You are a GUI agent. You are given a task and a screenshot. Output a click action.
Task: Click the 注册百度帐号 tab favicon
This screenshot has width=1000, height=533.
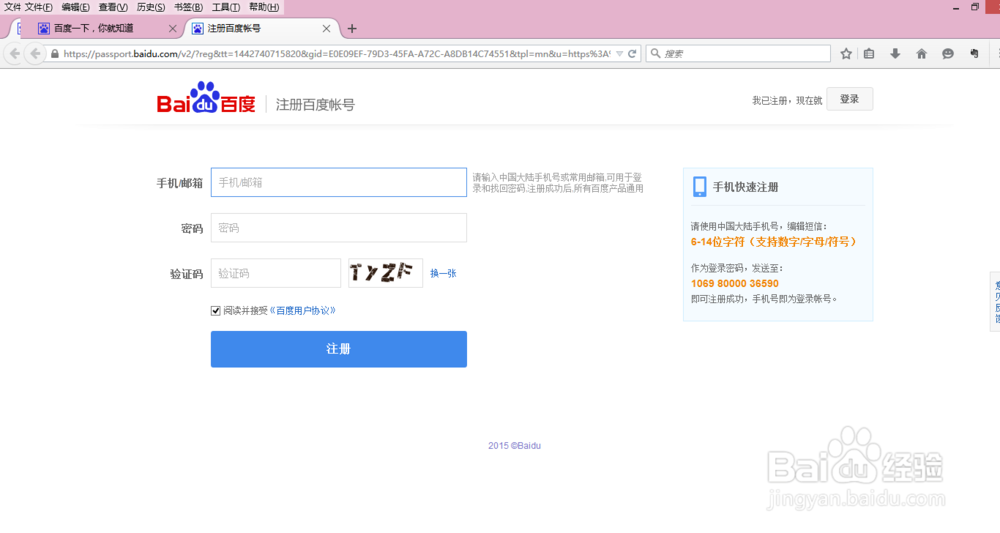point(198,29)
